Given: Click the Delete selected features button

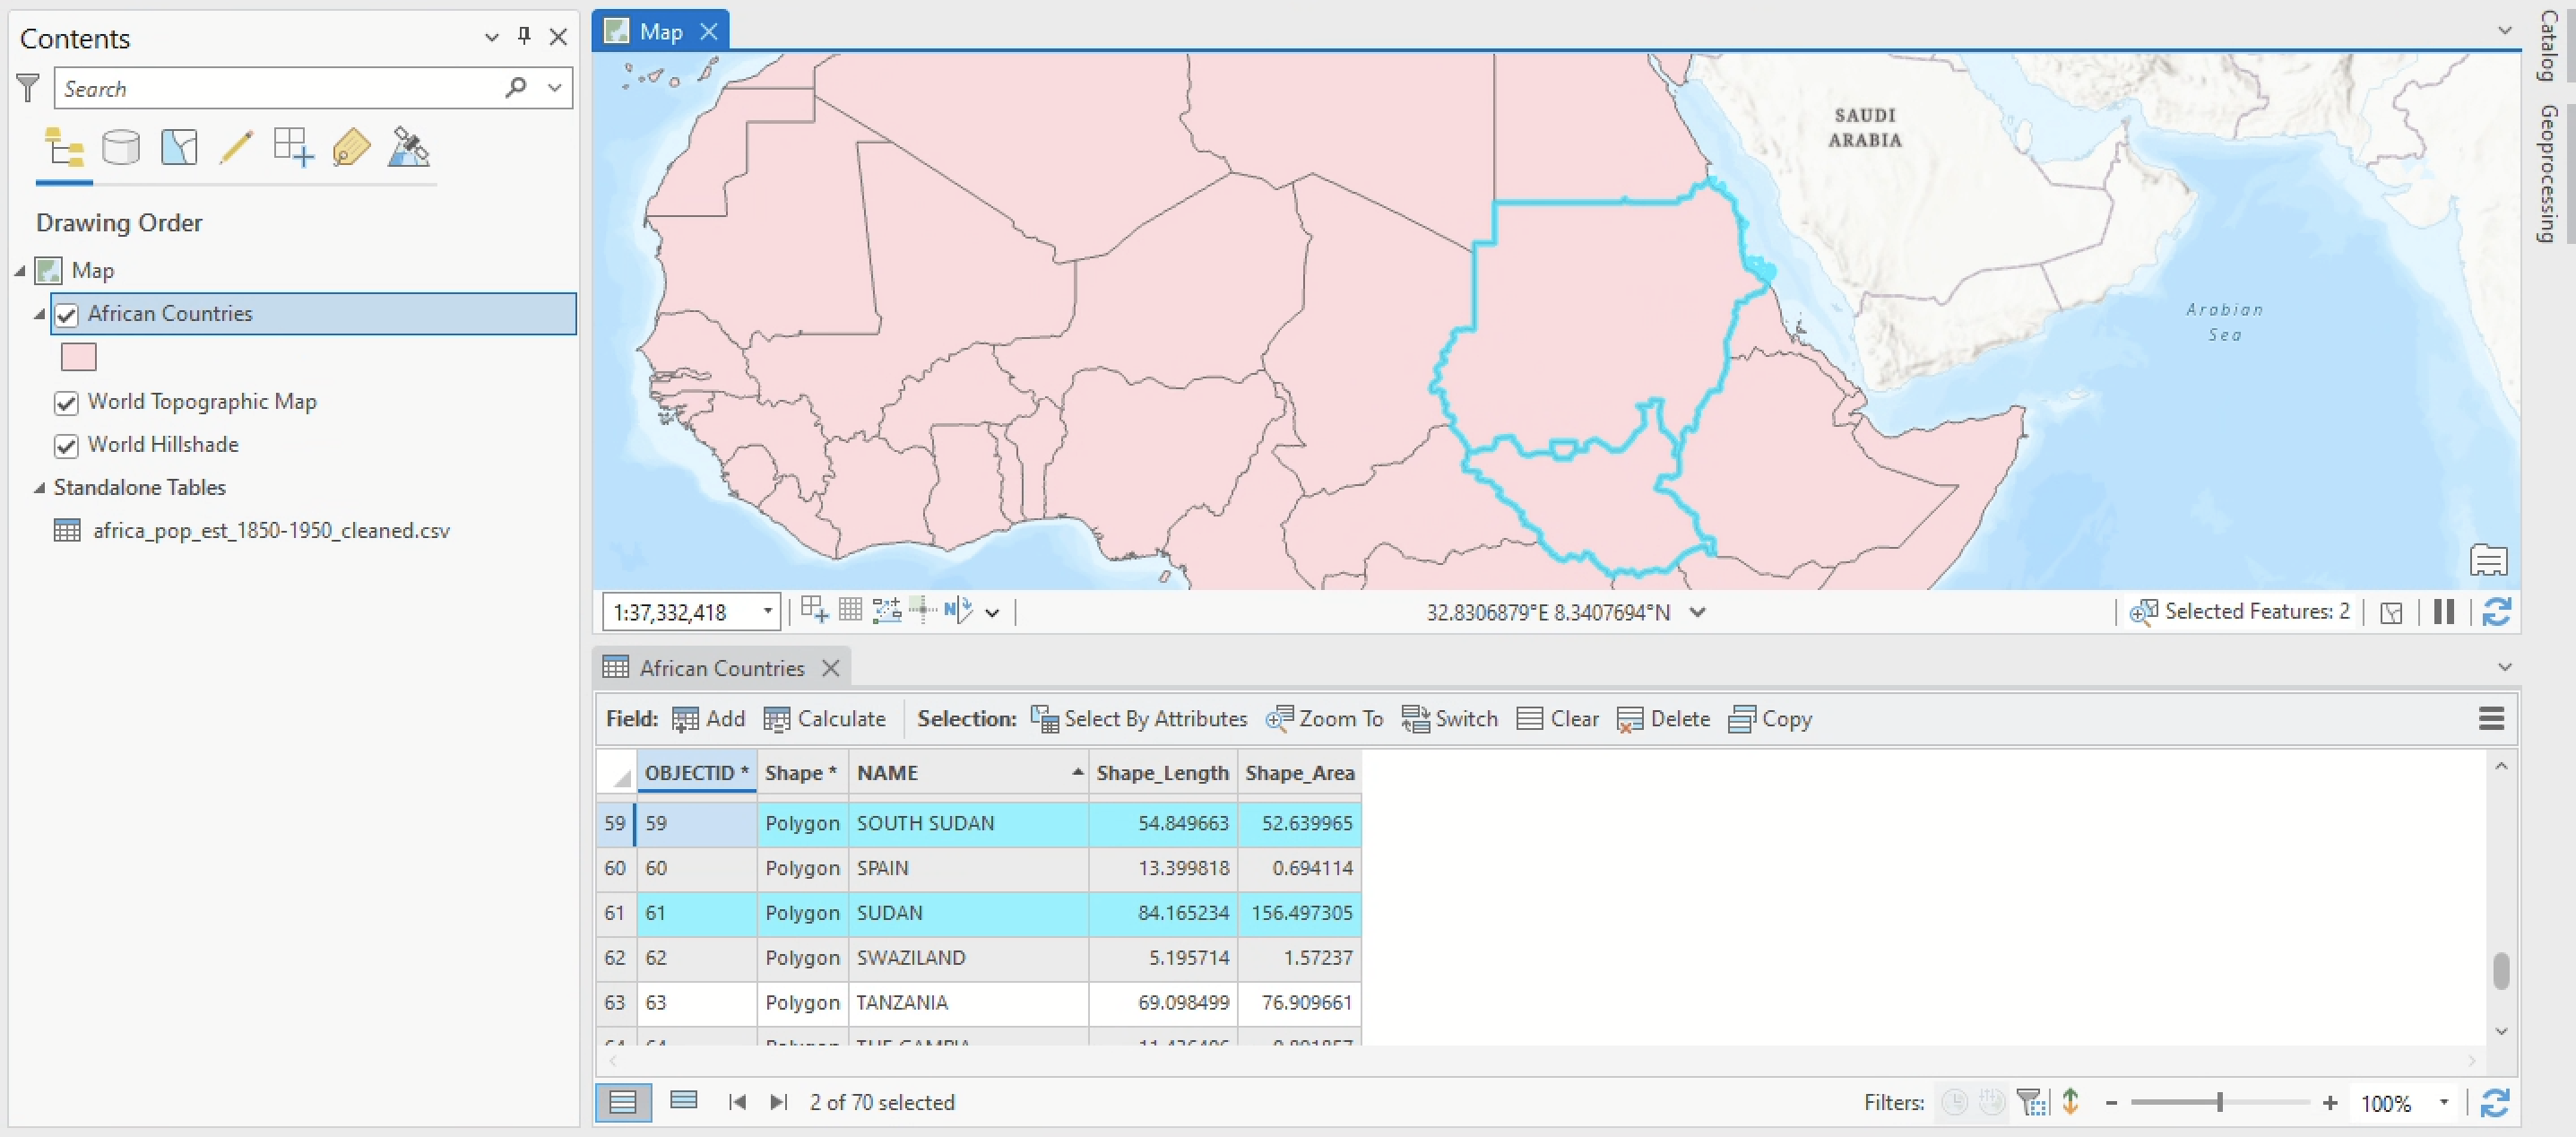Looking at the screenshot, I should pyautogui.click(x=1666, y=720).
